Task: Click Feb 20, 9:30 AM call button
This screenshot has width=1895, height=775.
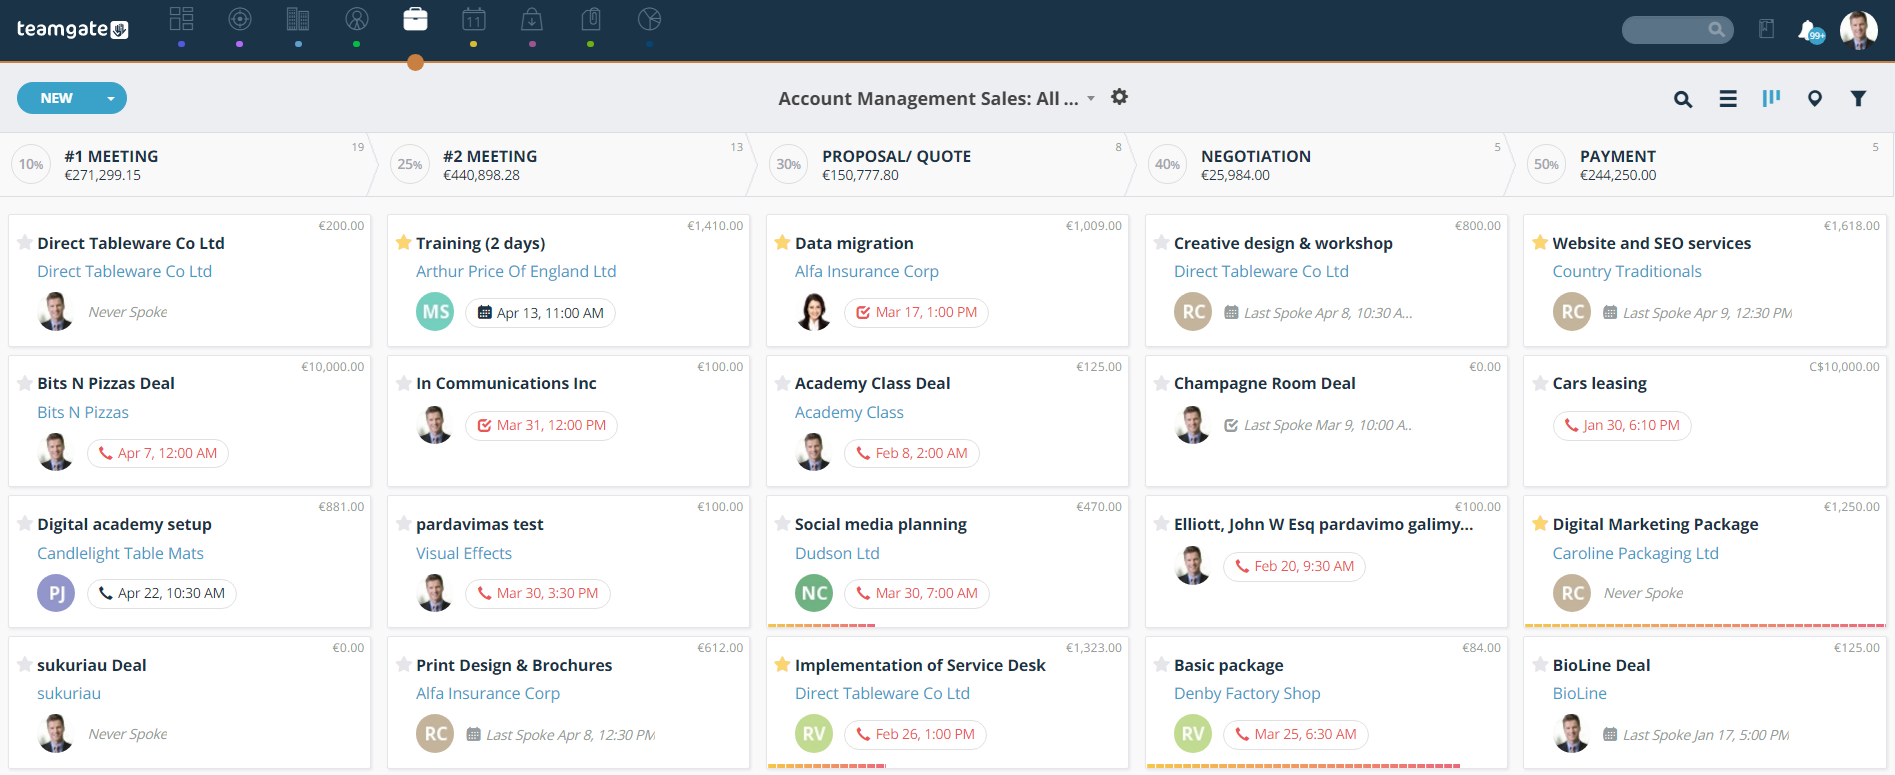Action: click(x=1294, y=566)
